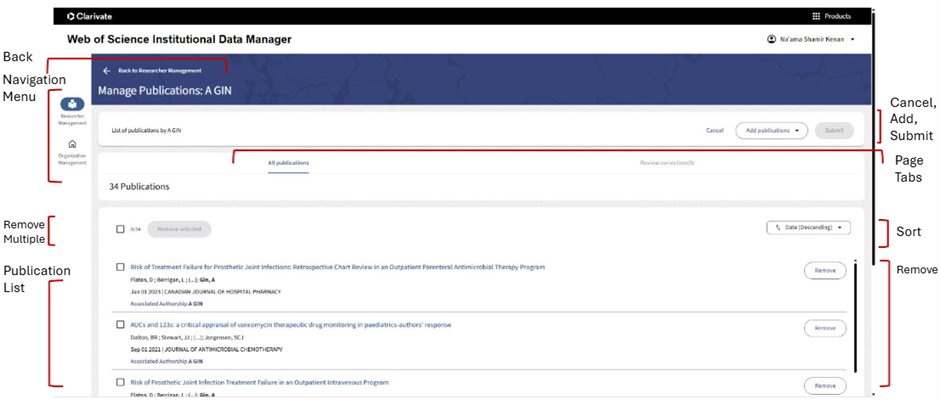The height and width of the screenshot is (405, 940).
Task: Open the Risk of Treatment Failure publication title
Action: point(338,267)
